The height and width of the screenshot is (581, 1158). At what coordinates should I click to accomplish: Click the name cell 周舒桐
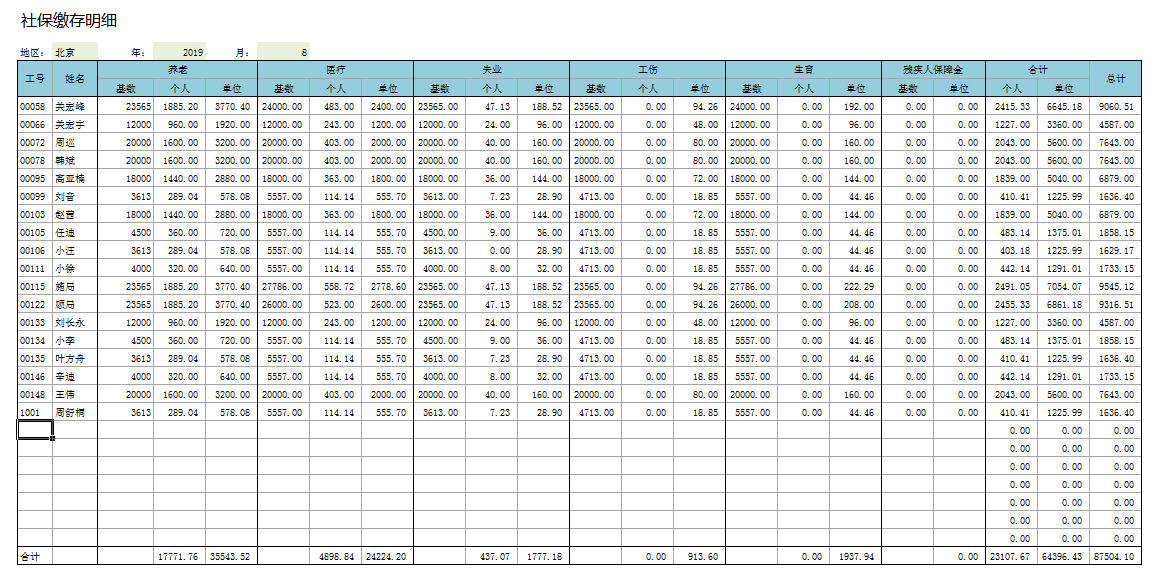point(75,412)
